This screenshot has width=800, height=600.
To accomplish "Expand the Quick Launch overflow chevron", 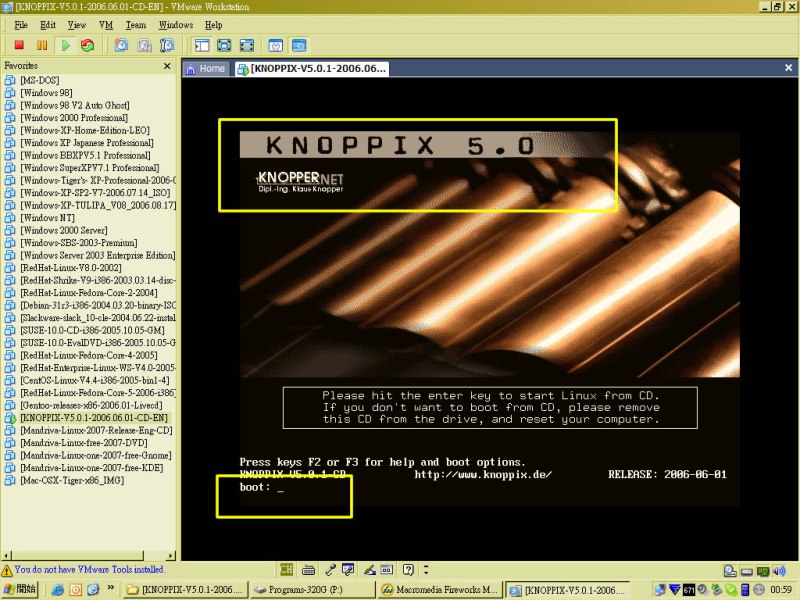I will pos(111,588).
